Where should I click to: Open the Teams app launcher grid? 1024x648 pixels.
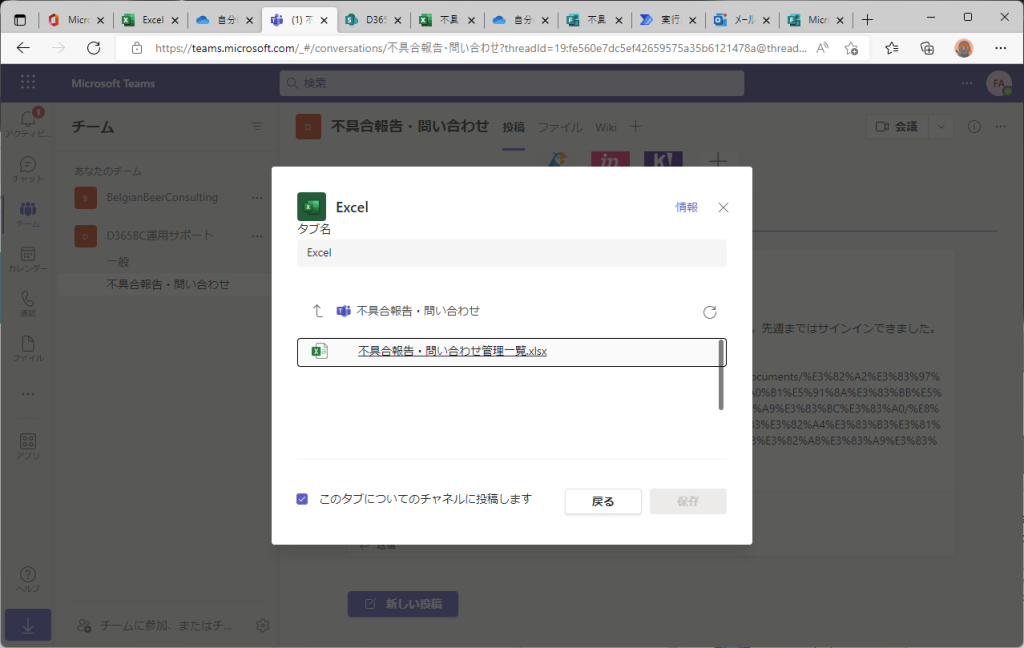click(27, 82)
